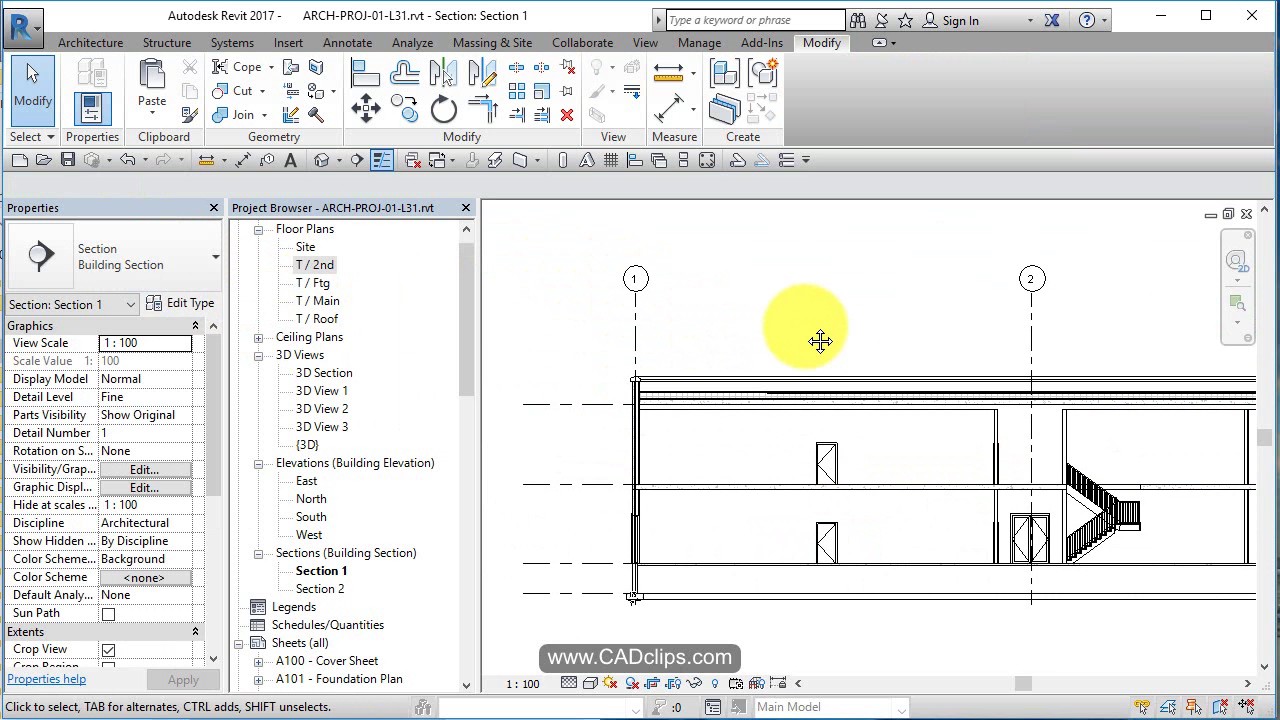Click Reveal Hidden Elements lightbulb
This screenshot has width=1280, height=720.
pos(715,683)
